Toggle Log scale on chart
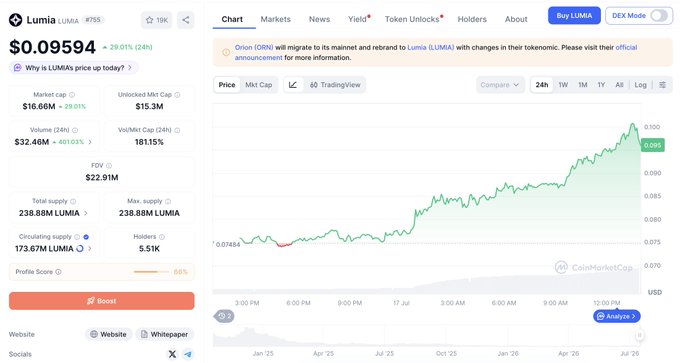 tap(640, 85)
